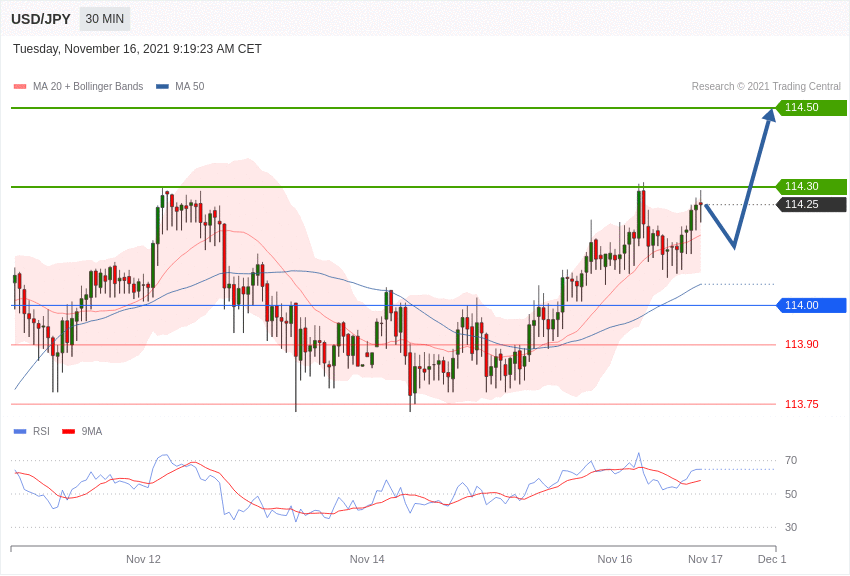Click the USD/JPY pair title
This screenshot has height=576, width=850.
pos(41,19)
